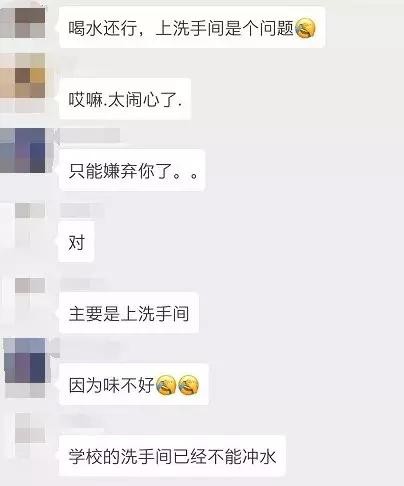Click the crying emoji in the first message
This screenshot has width=404, height=486.
(305, 28)
